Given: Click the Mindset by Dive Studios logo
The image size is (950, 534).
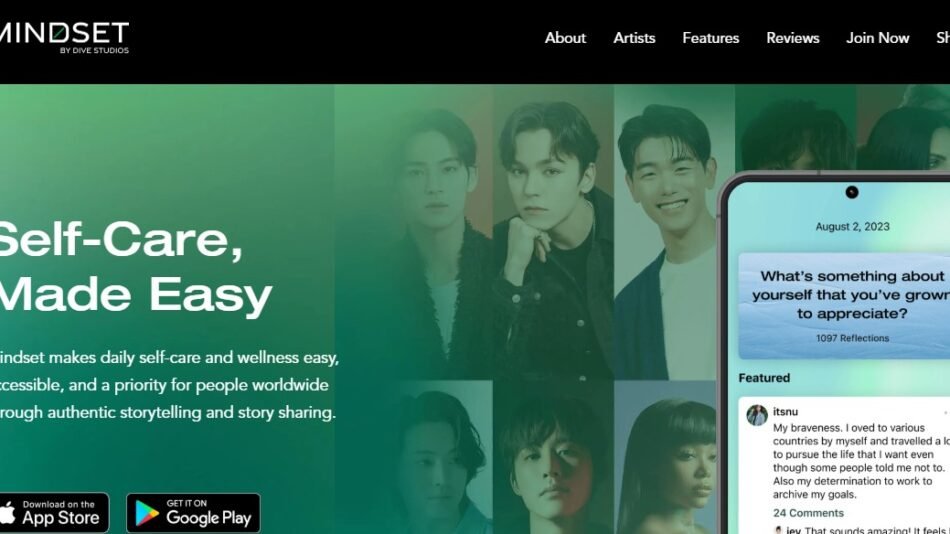Looking at the screenshot, I should point(64,38).
